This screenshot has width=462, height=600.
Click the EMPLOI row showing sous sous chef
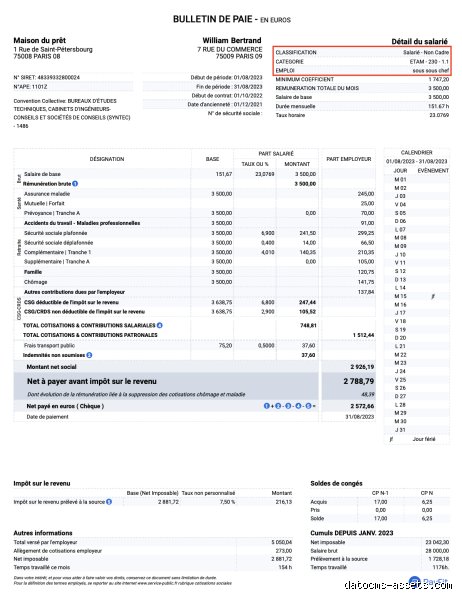click(362, 70)
